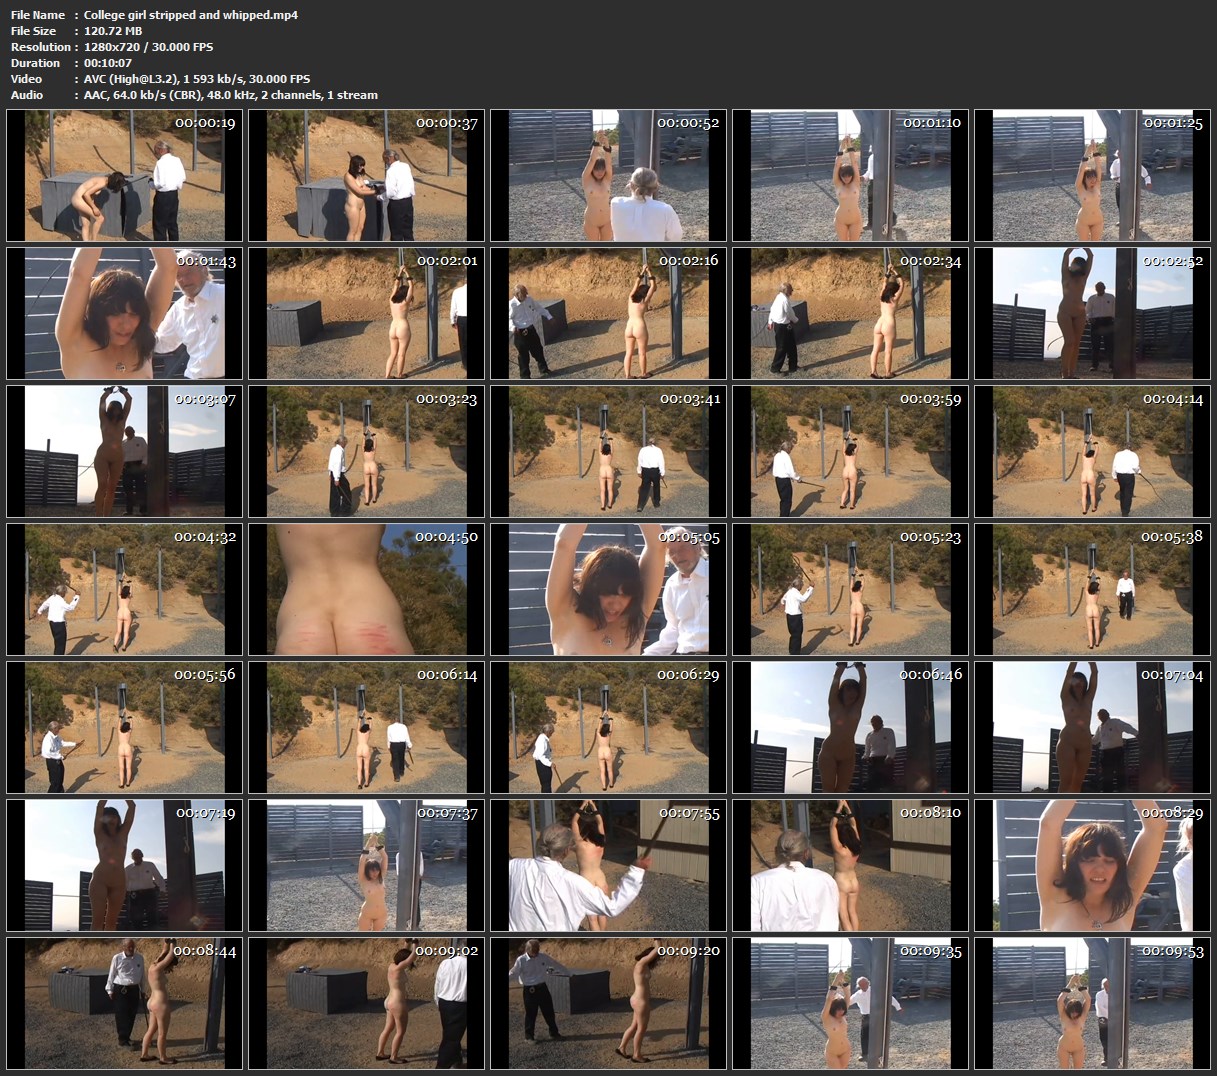Open the 00:03:41 thumbnail
This screenshot has width=1217, height=1076.
coord(609,452)
